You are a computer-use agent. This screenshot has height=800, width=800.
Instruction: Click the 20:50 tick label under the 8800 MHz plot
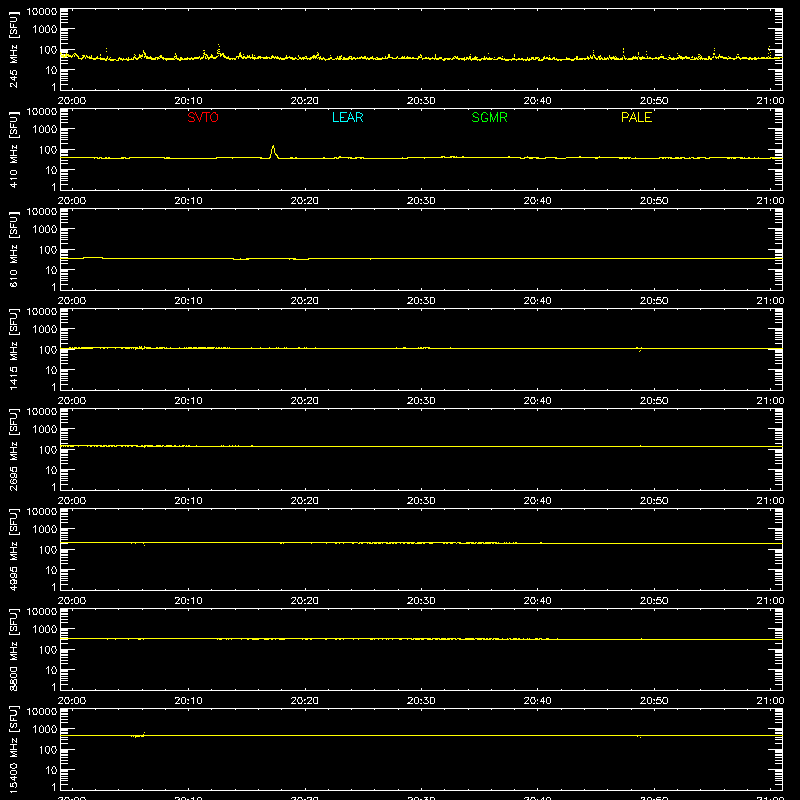(x=654, y=701)
